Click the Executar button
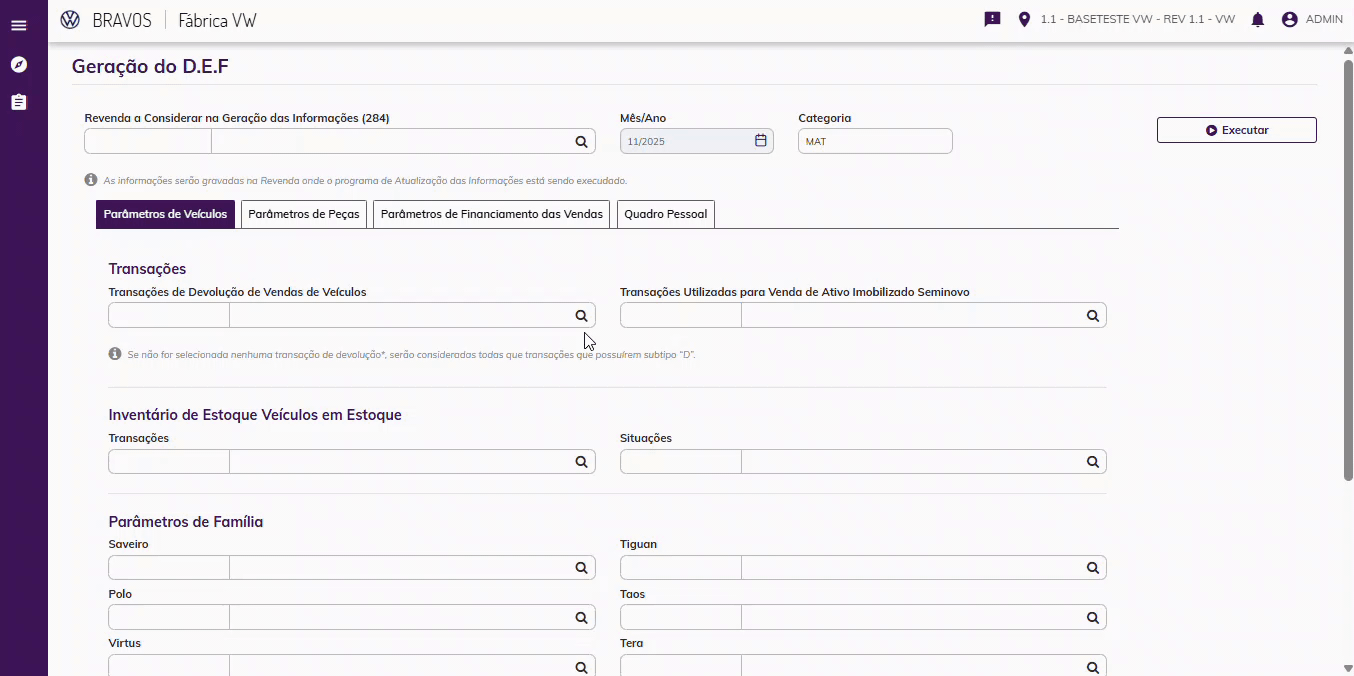 coord(1236,130)
